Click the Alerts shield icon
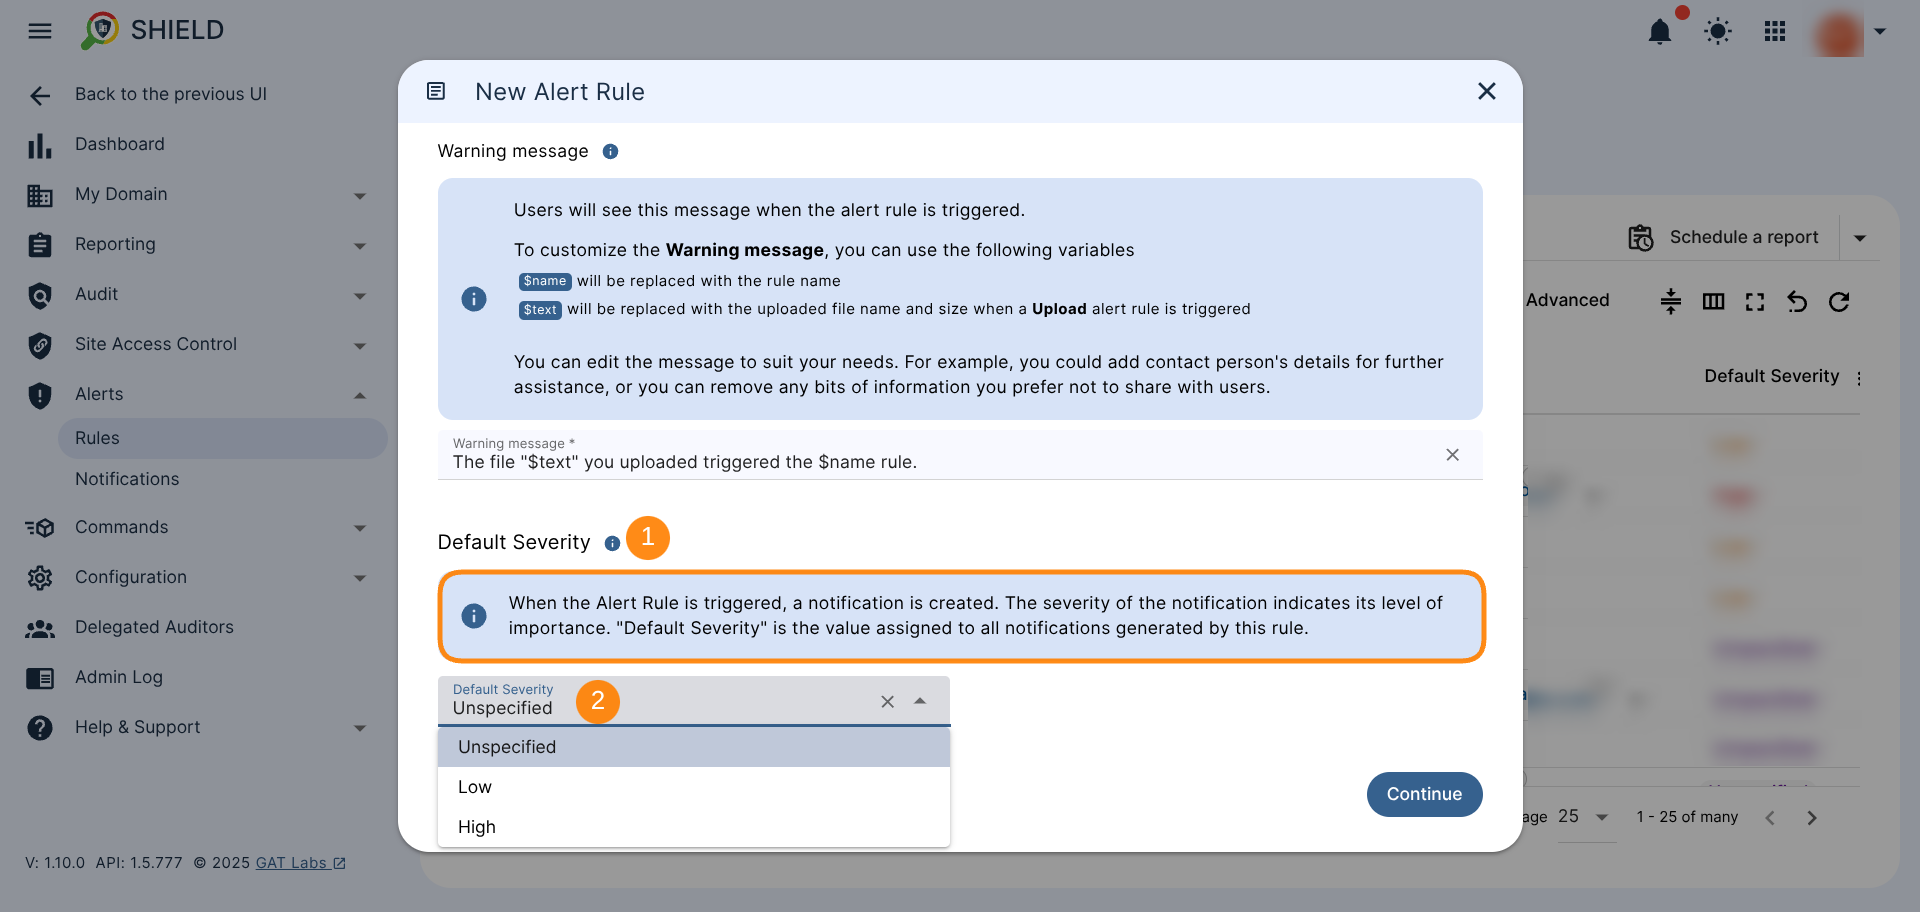 pyautogui.click(x=40, y=396)
